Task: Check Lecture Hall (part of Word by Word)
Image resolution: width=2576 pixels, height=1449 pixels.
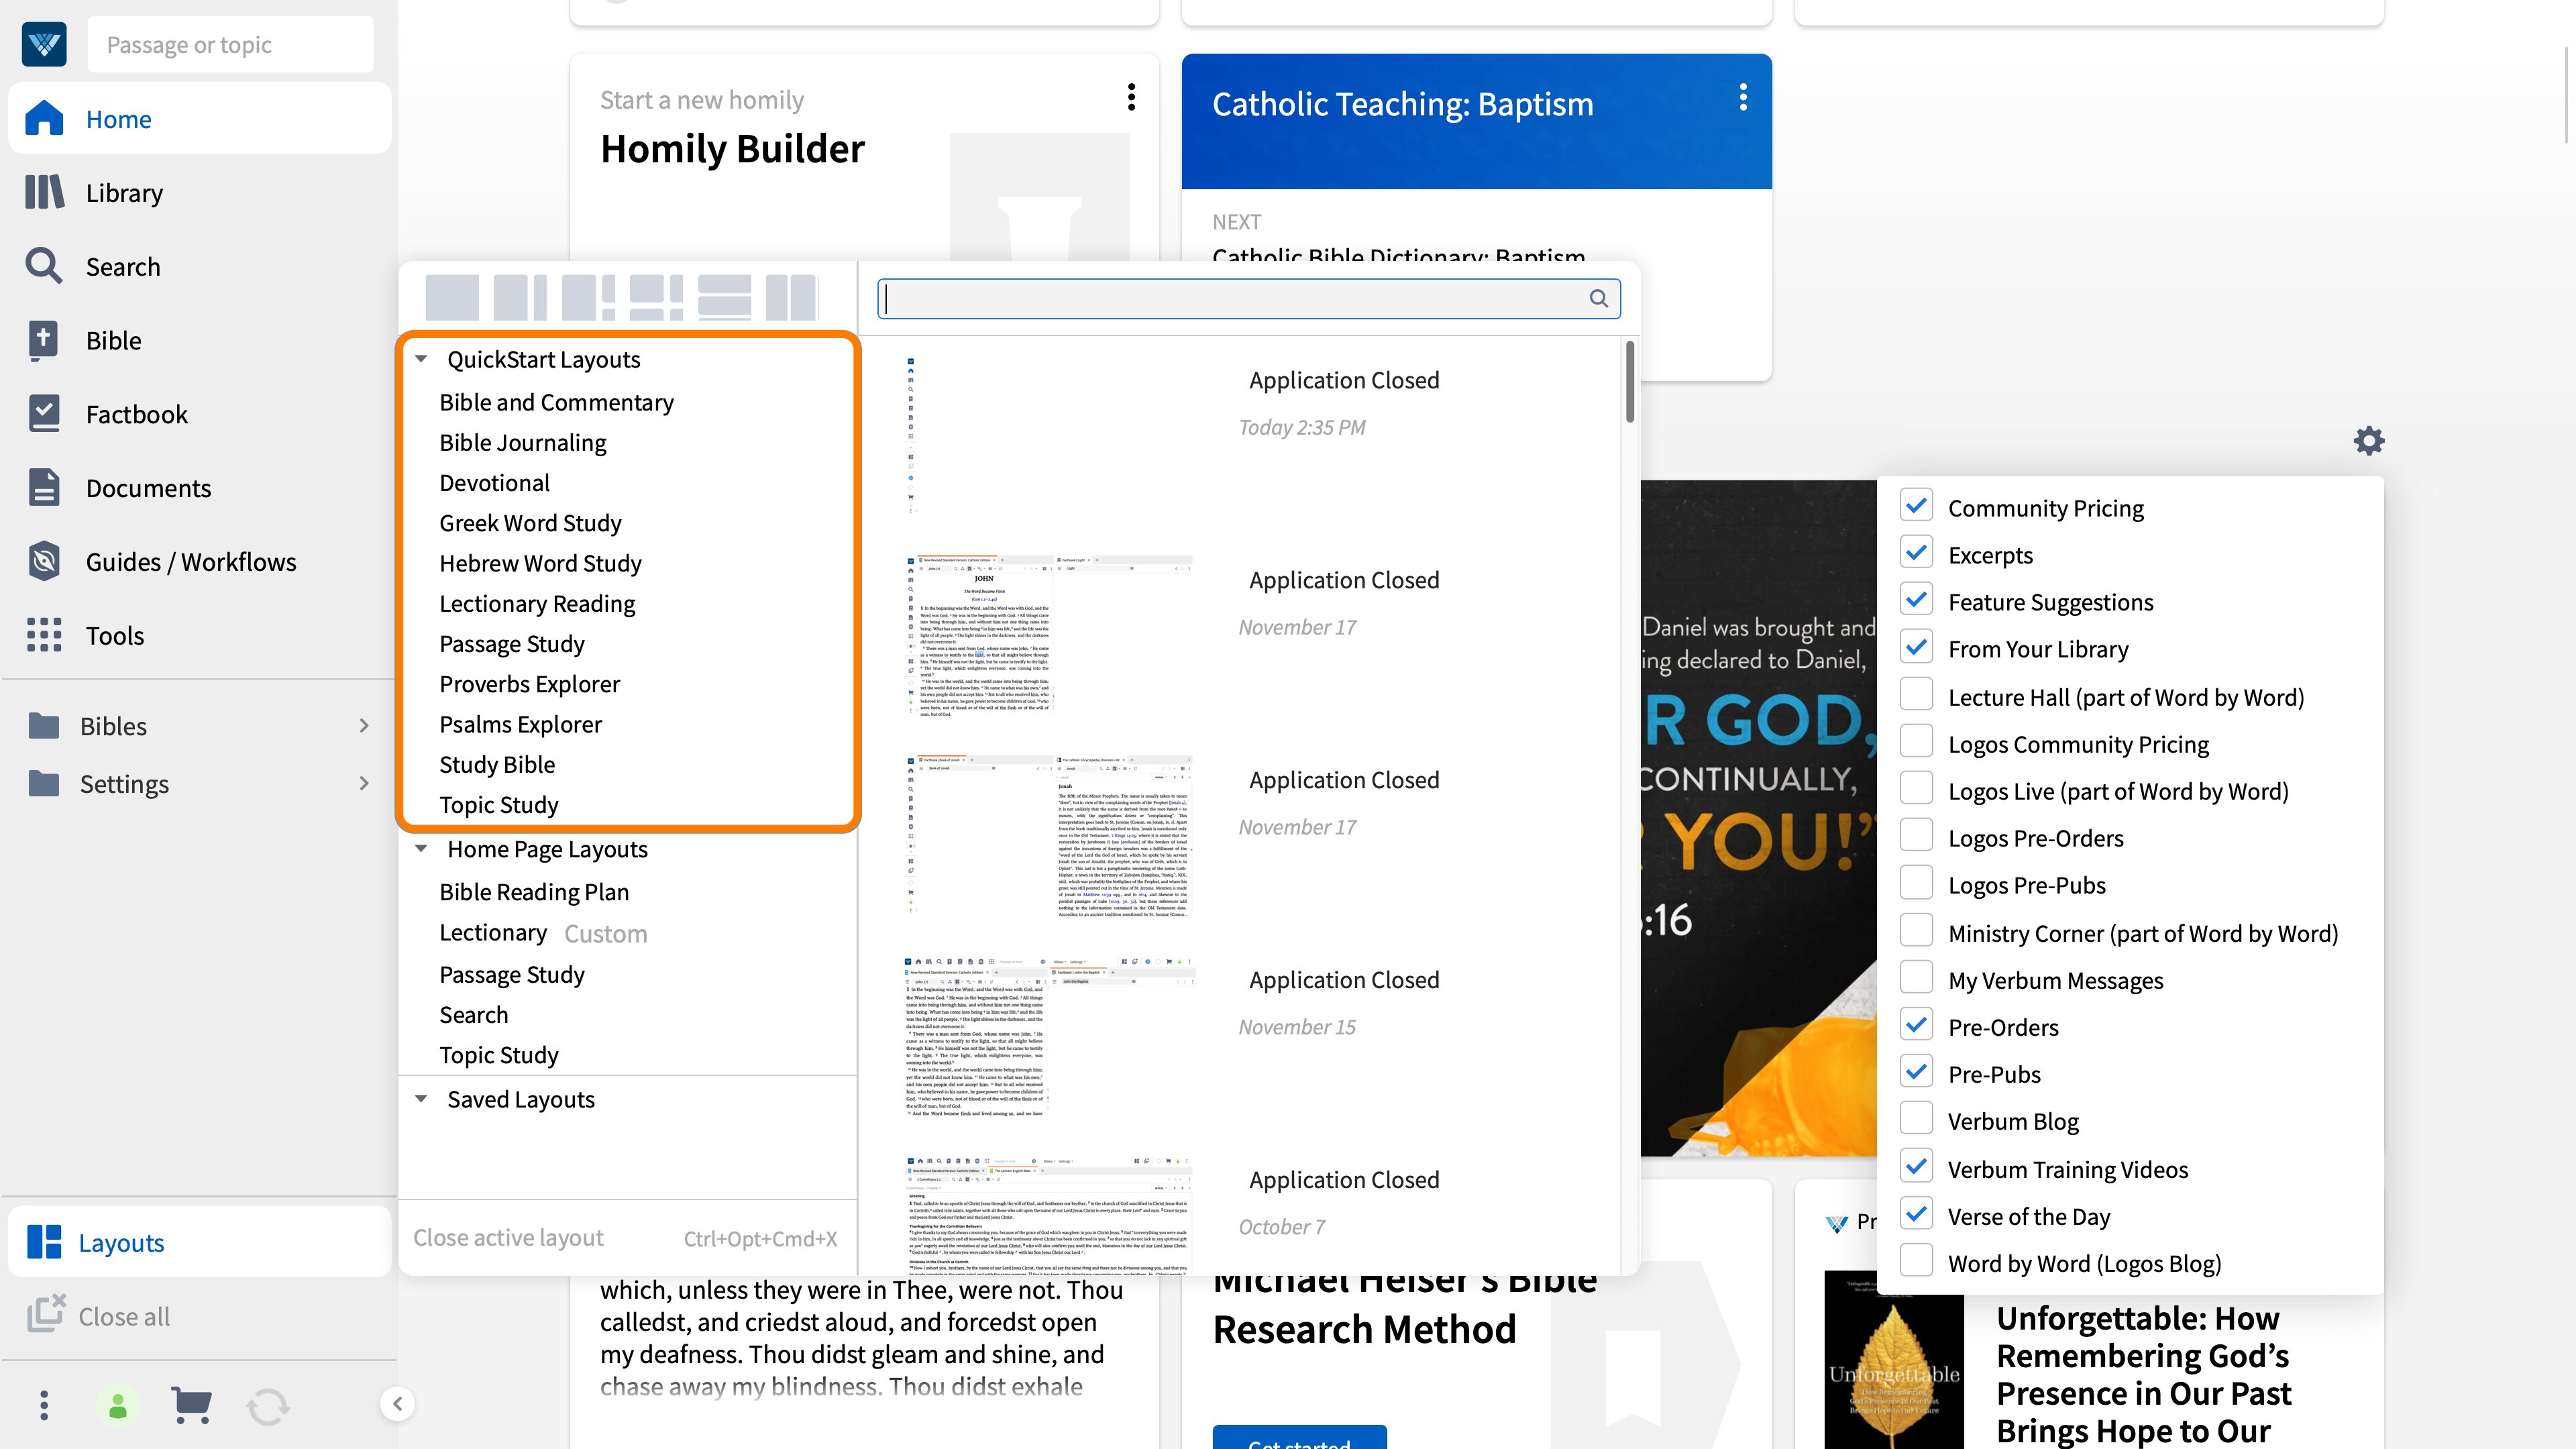Action: 1916,694
